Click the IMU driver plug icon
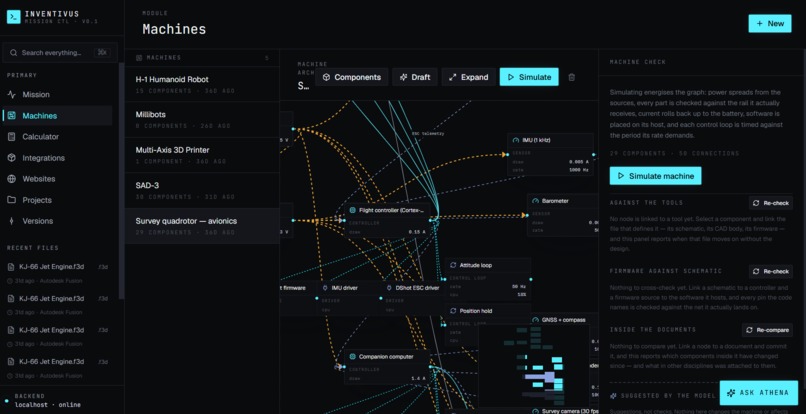 point(325,288)
